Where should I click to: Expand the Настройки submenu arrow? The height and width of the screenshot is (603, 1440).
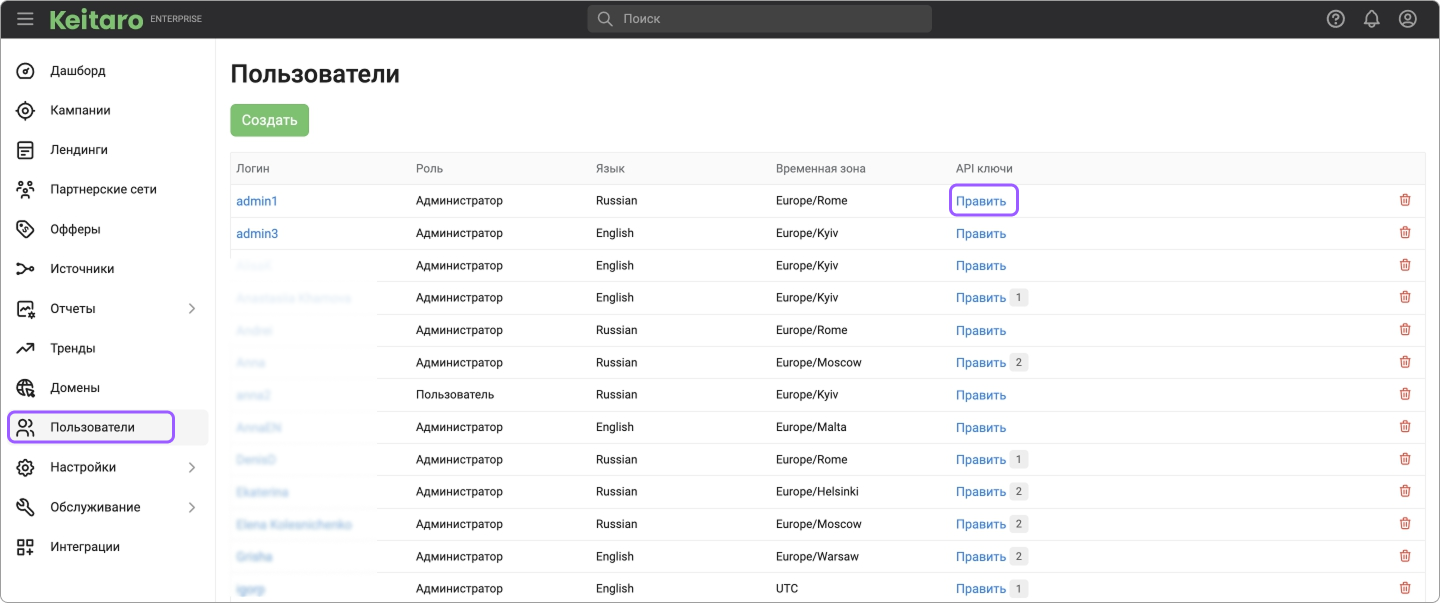[192, 467]
